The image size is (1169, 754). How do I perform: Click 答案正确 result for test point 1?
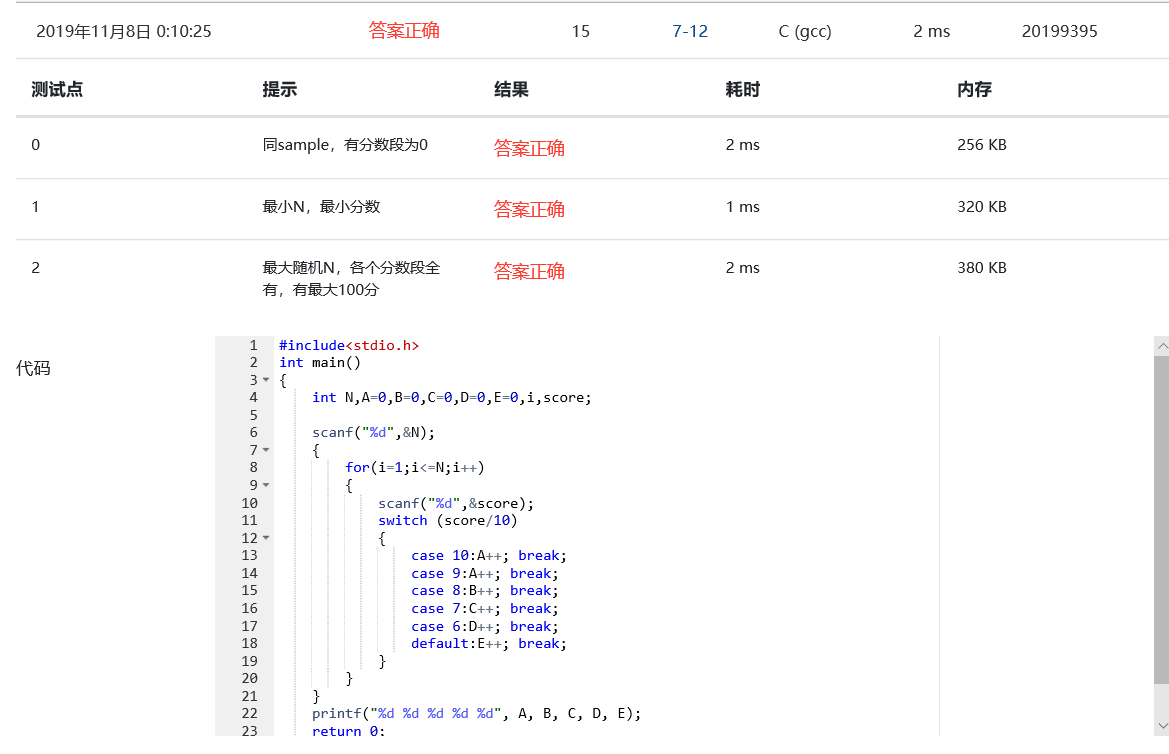529,209
